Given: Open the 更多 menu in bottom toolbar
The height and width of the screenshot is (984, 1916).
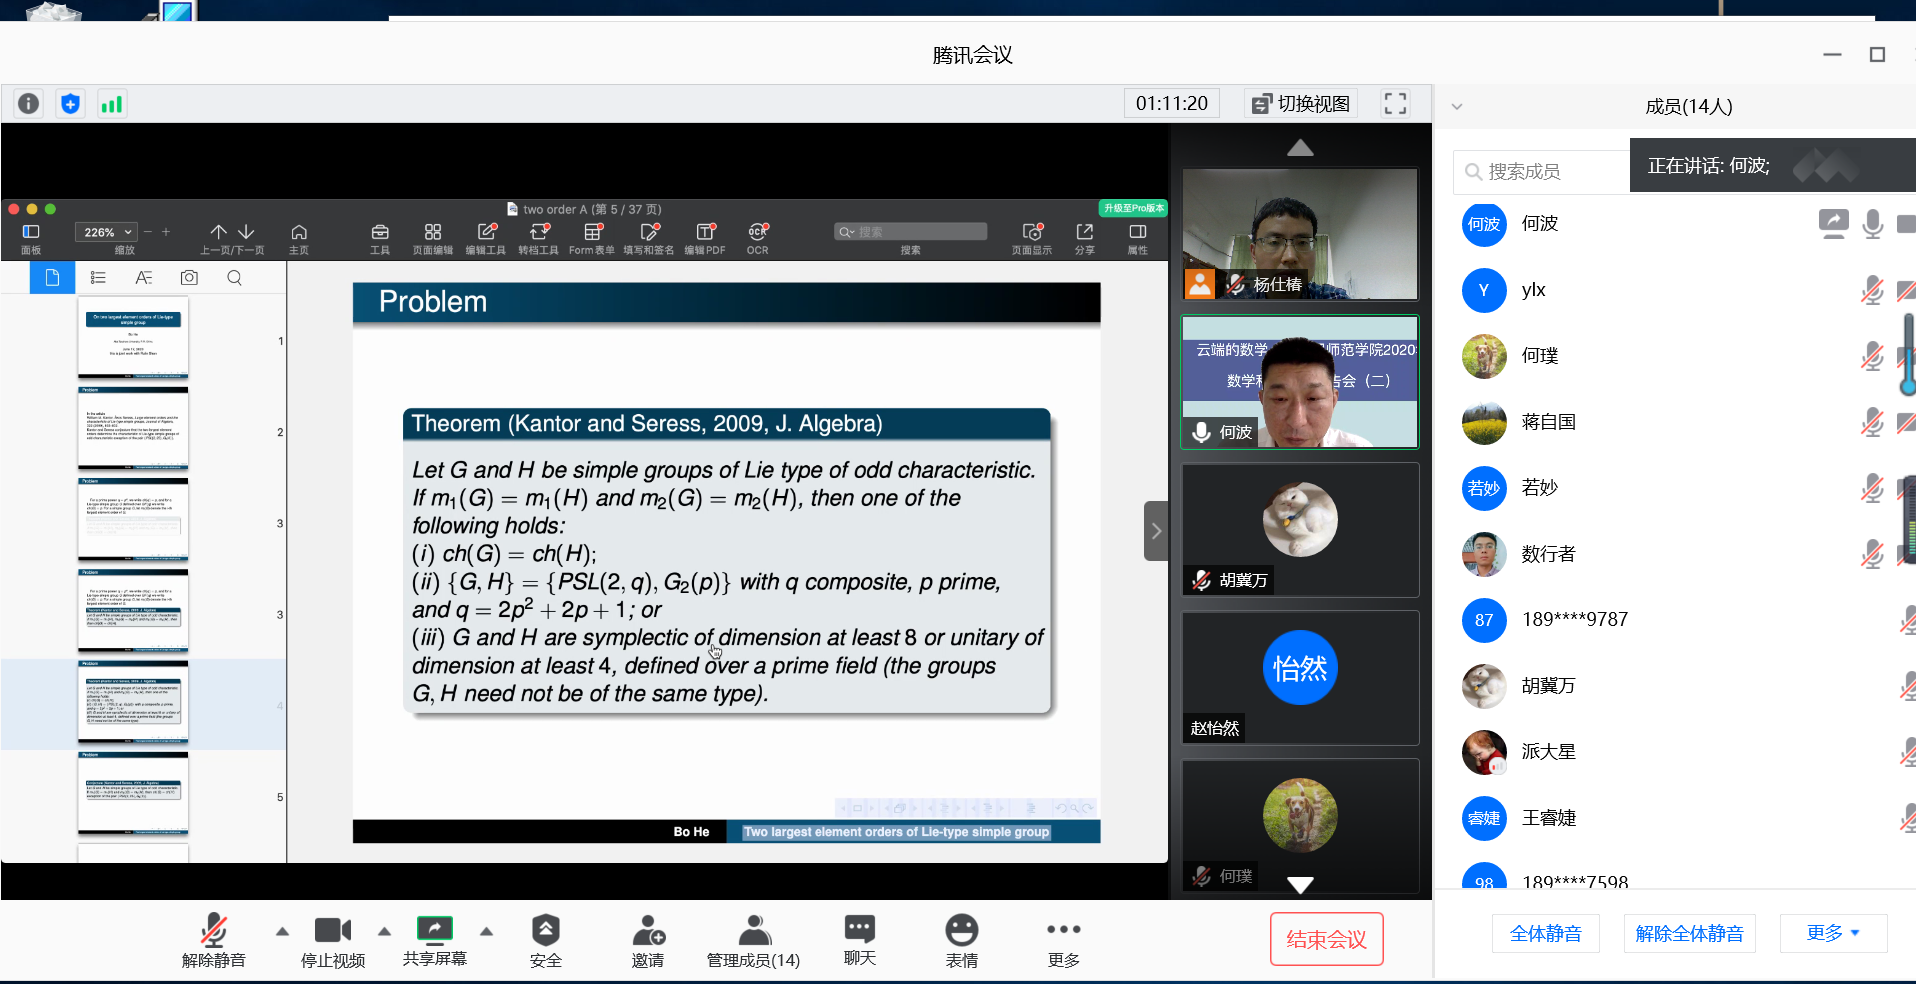Looking at the screenshot, I should [1063, 940].
